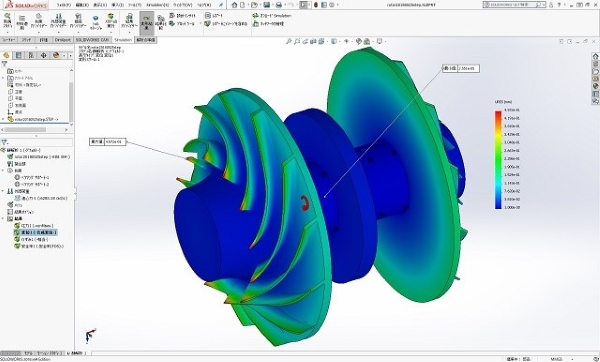The width and height of the screenshot is (600, 362).
Task: Click the Print icon in top toolbar
Action: 279,5
